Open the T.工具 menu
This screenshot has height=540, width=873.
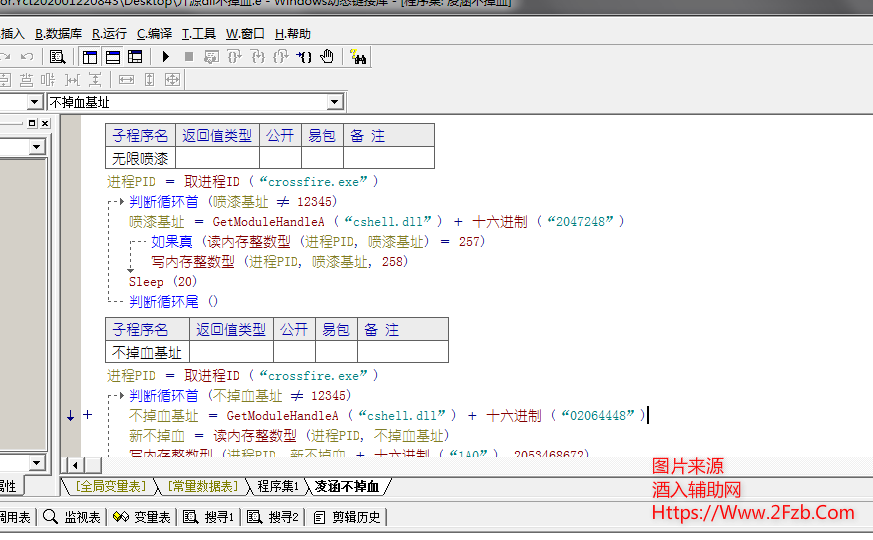198,33
